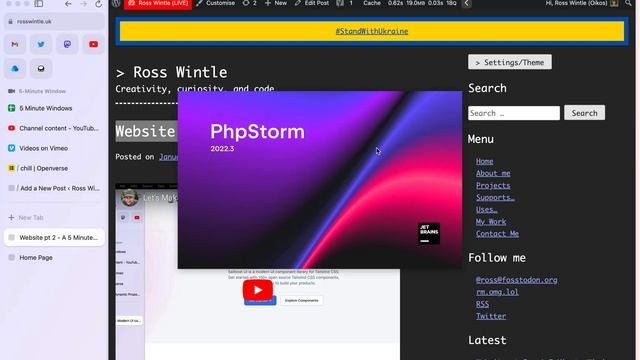Select the Website pt 2 tab

(x=54, y=238)
